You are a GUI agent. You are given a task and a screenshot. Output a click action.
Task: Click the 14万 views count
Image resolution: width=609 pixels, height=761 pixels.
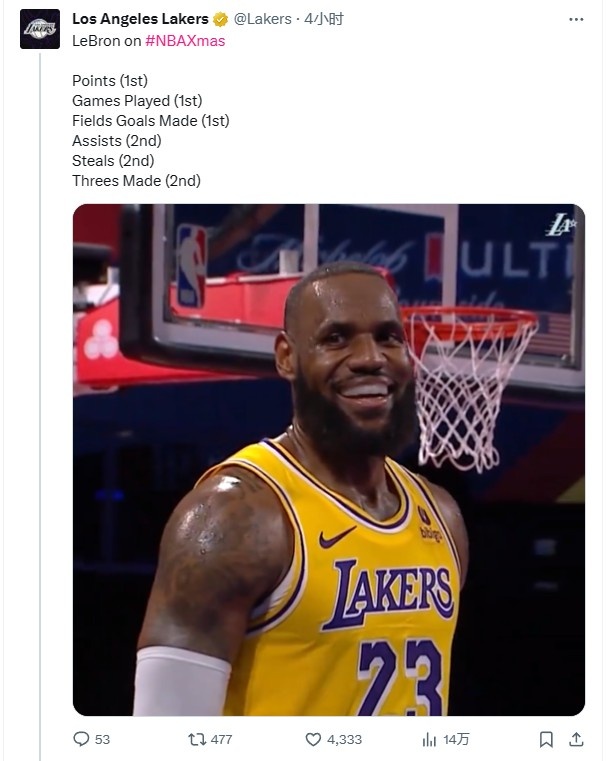tap(456, 739)
